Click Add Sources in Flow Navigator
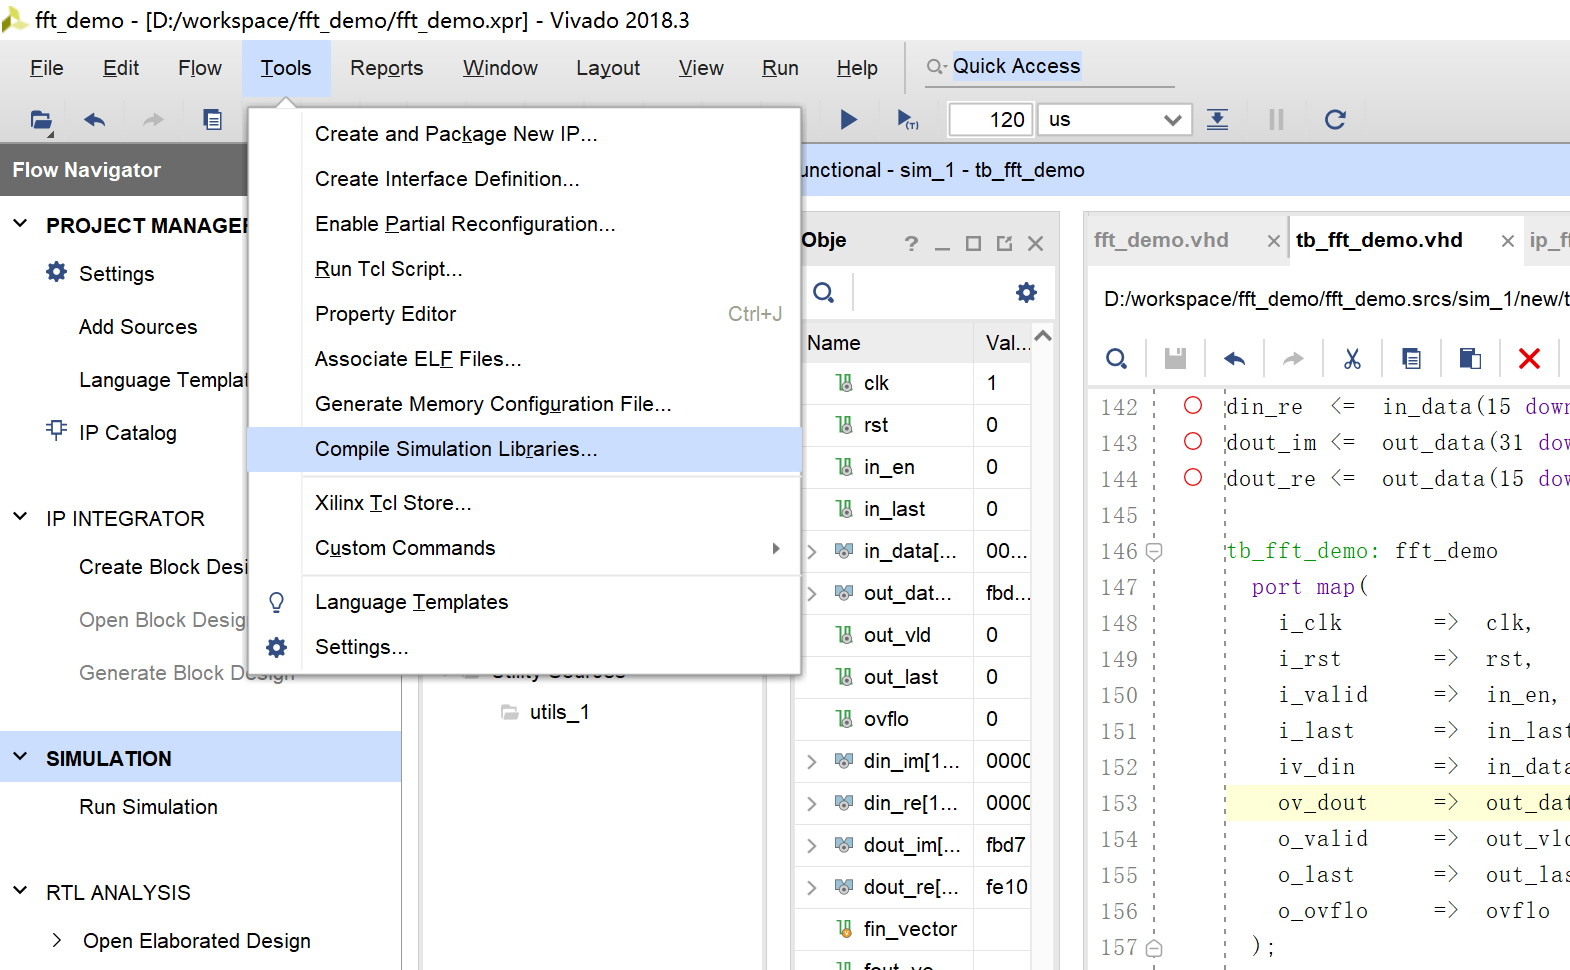Screen dimensions: 1570x970 (x=138, y=327)
